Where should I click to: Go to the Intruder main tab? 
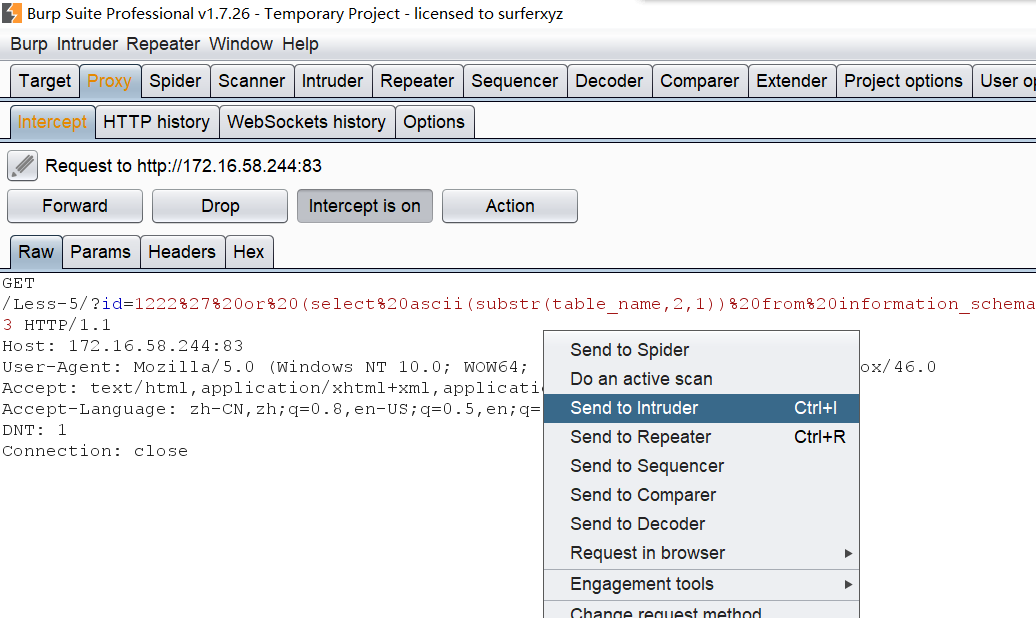332,81
